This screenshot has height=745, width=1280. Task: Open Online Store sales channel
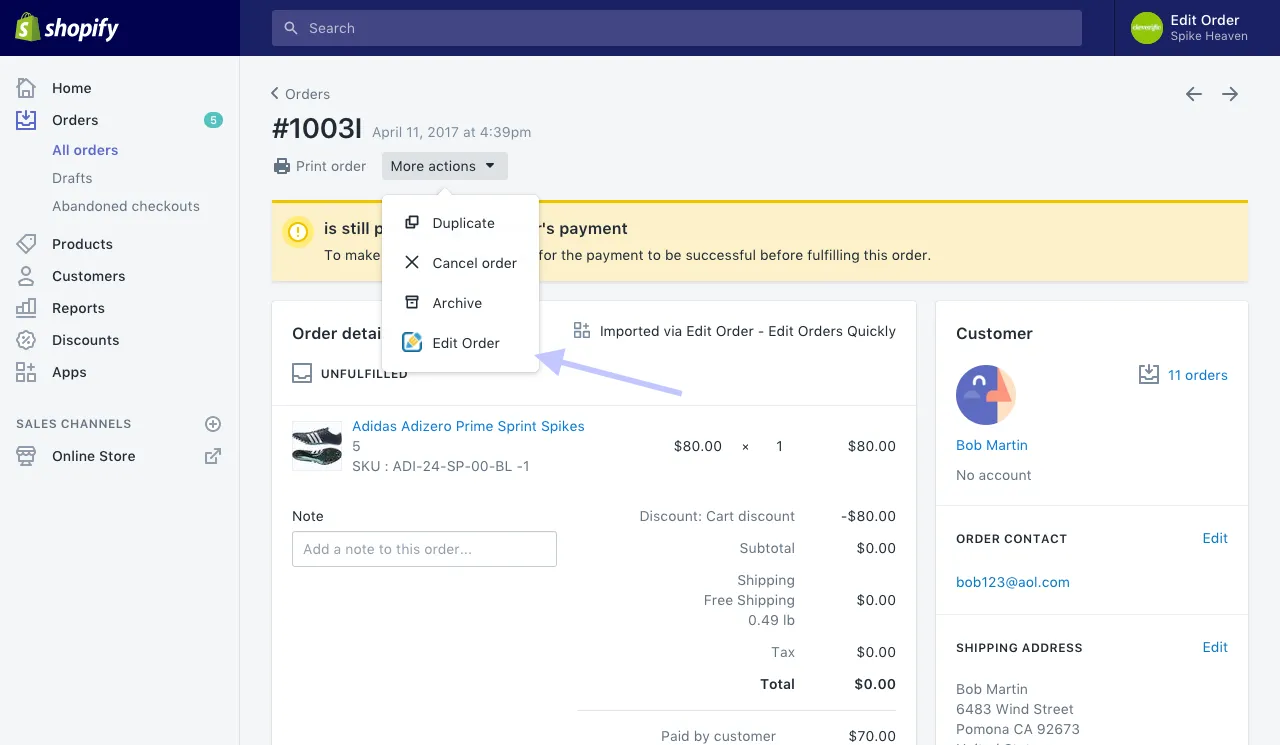coord(94,456)
